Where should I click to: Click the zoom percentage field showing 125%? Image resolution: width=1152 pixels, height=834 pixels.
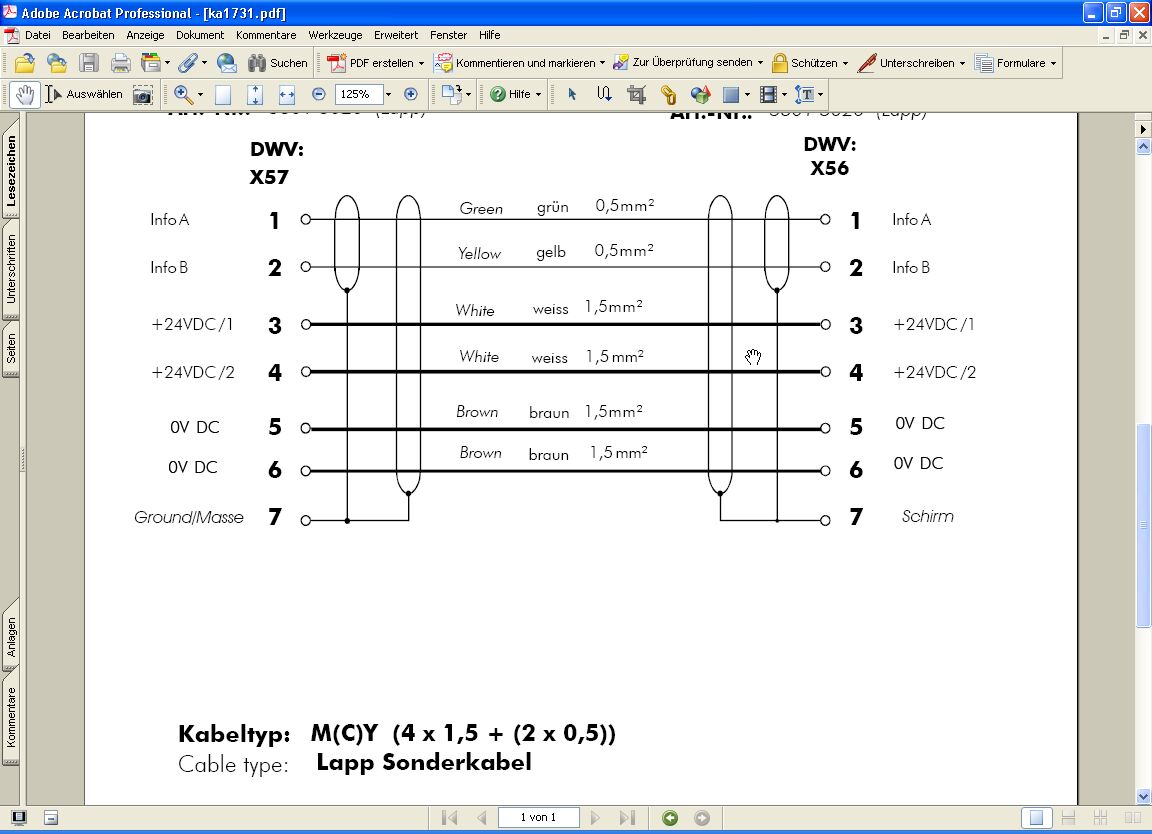pos(359,94)
